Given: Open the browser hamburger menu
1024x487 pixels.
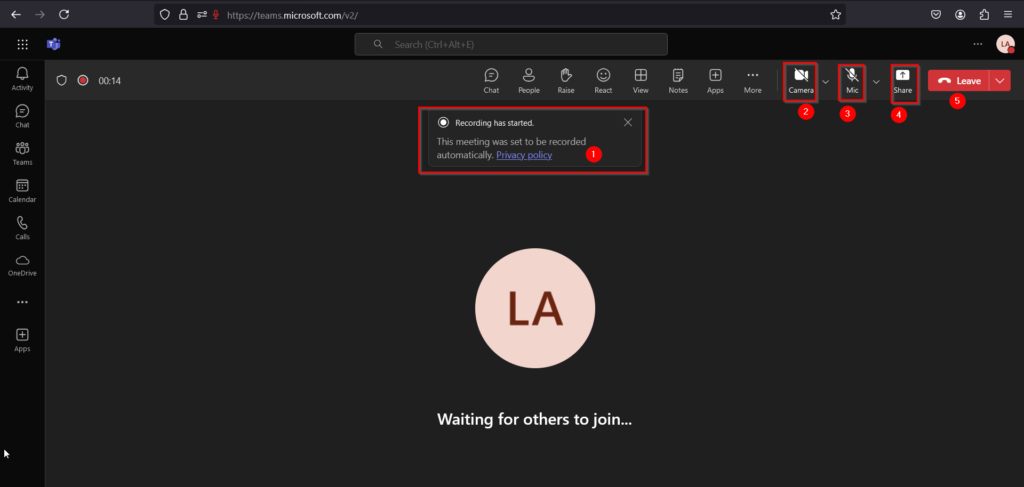Looking at the screenshot, I should [x=1008, y=14].
